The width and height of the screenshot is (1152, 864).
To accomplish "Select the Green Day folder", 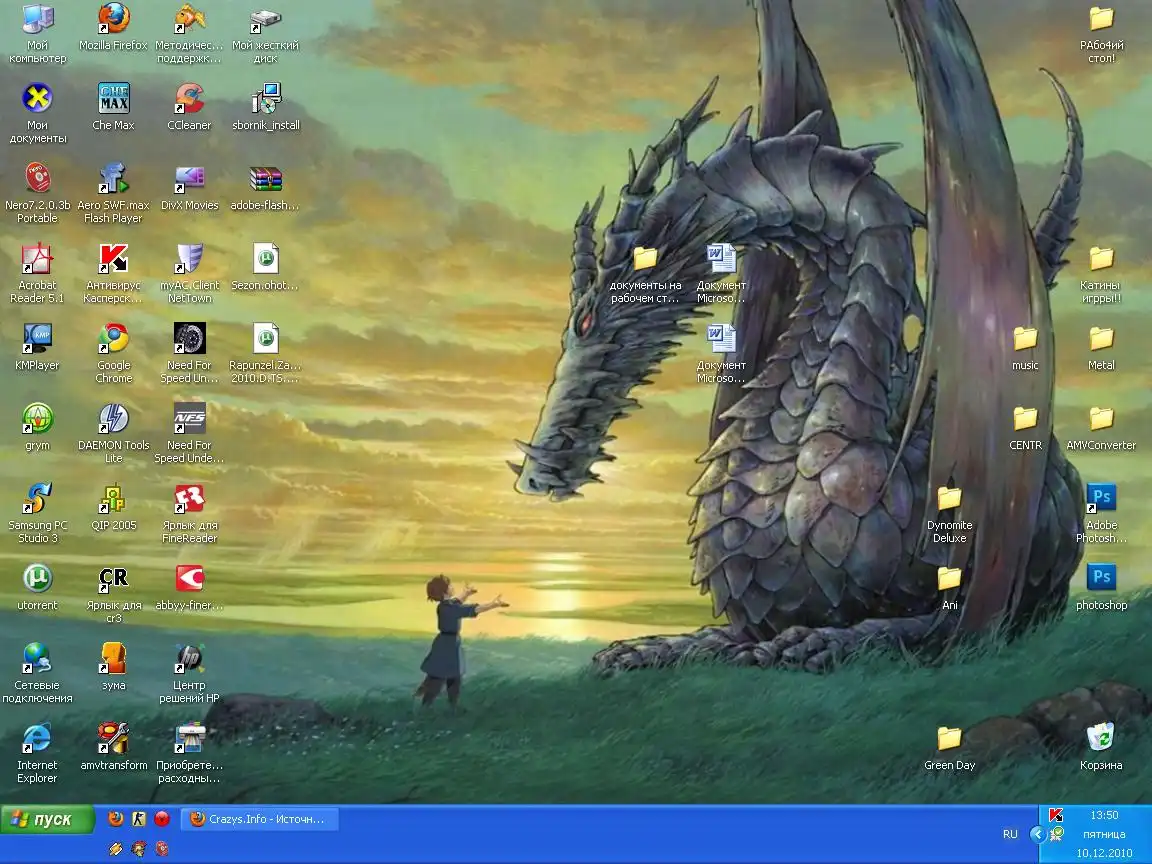I will (949, 739).
